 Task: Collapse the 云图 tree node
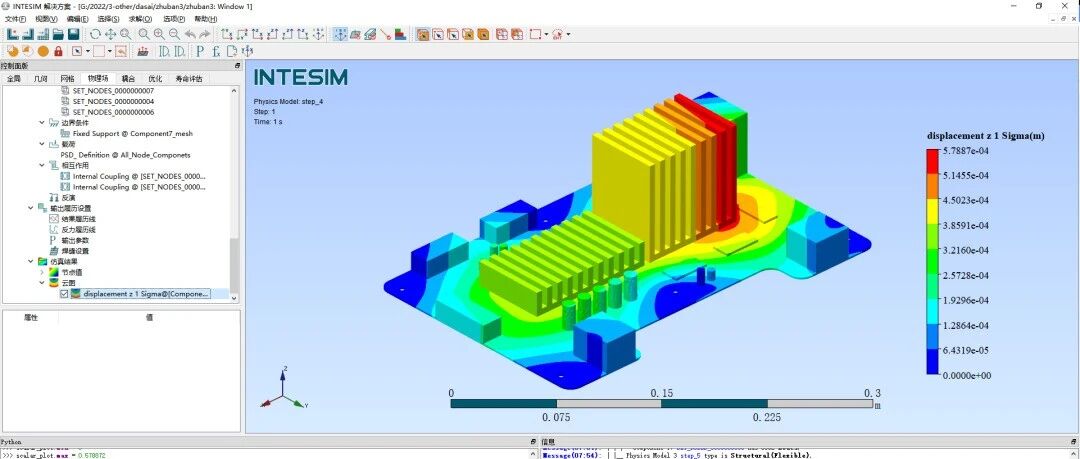(x=43, y=283)
